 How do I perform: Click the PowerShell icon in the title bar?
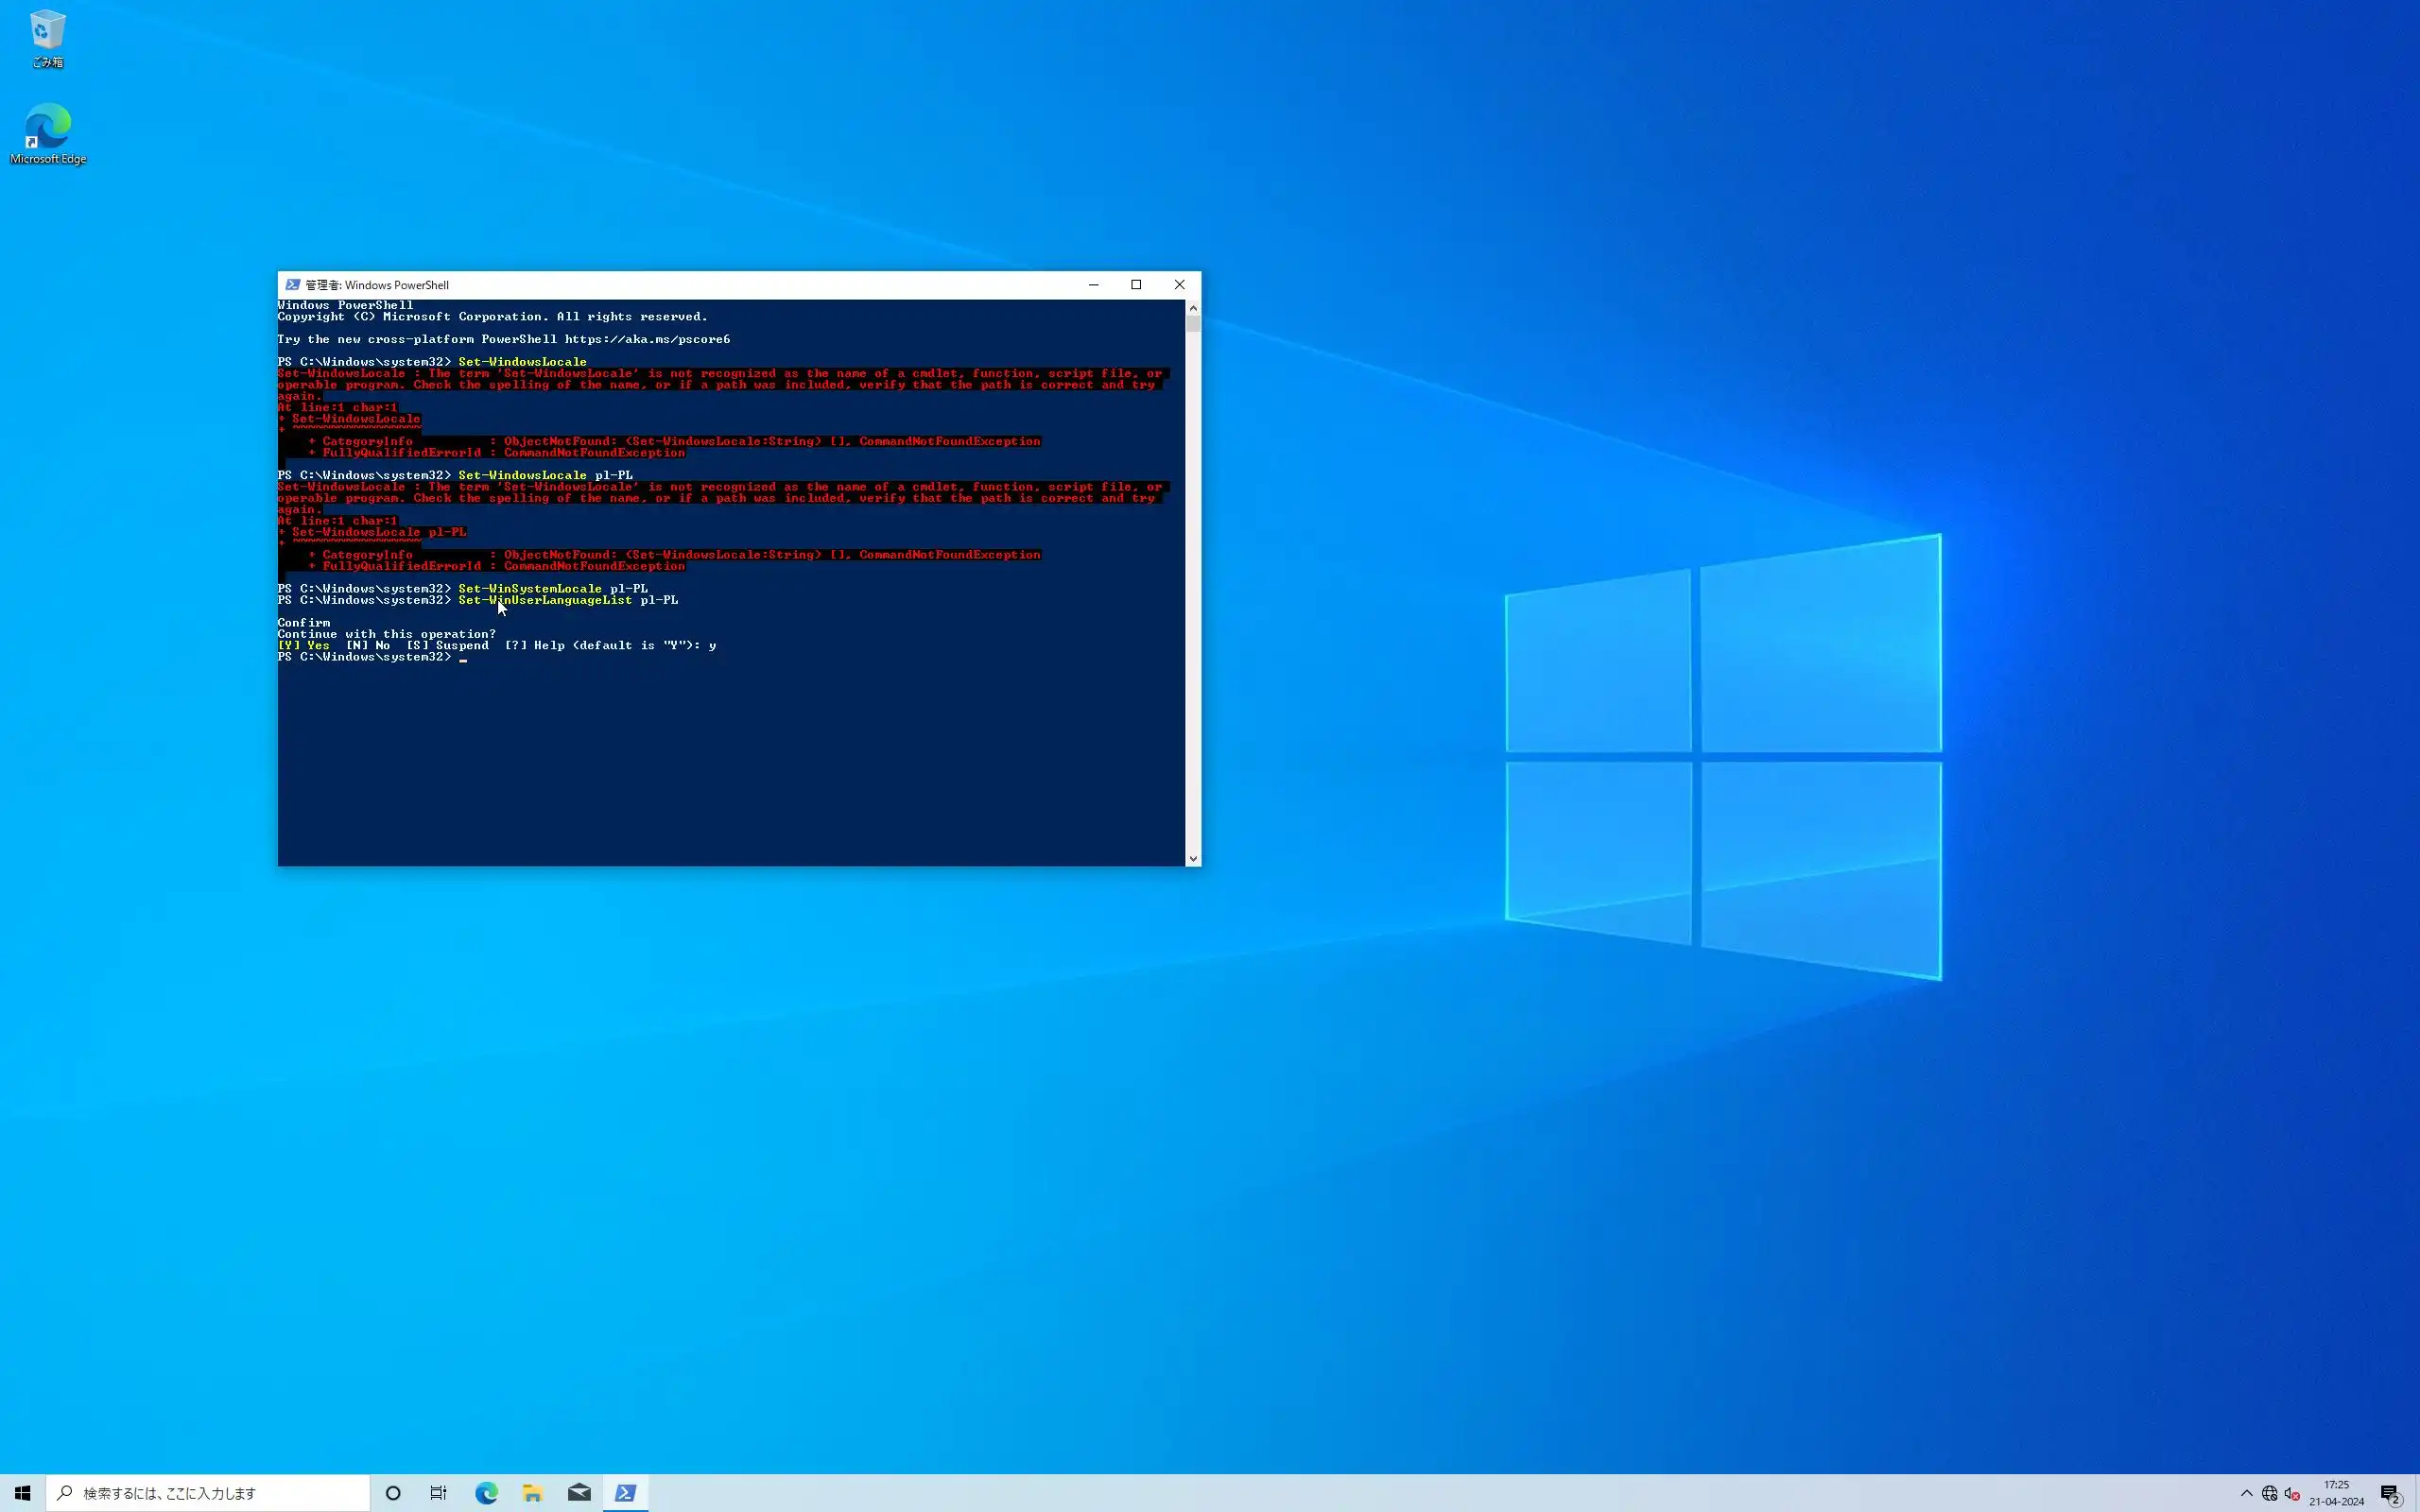[292, 285]
